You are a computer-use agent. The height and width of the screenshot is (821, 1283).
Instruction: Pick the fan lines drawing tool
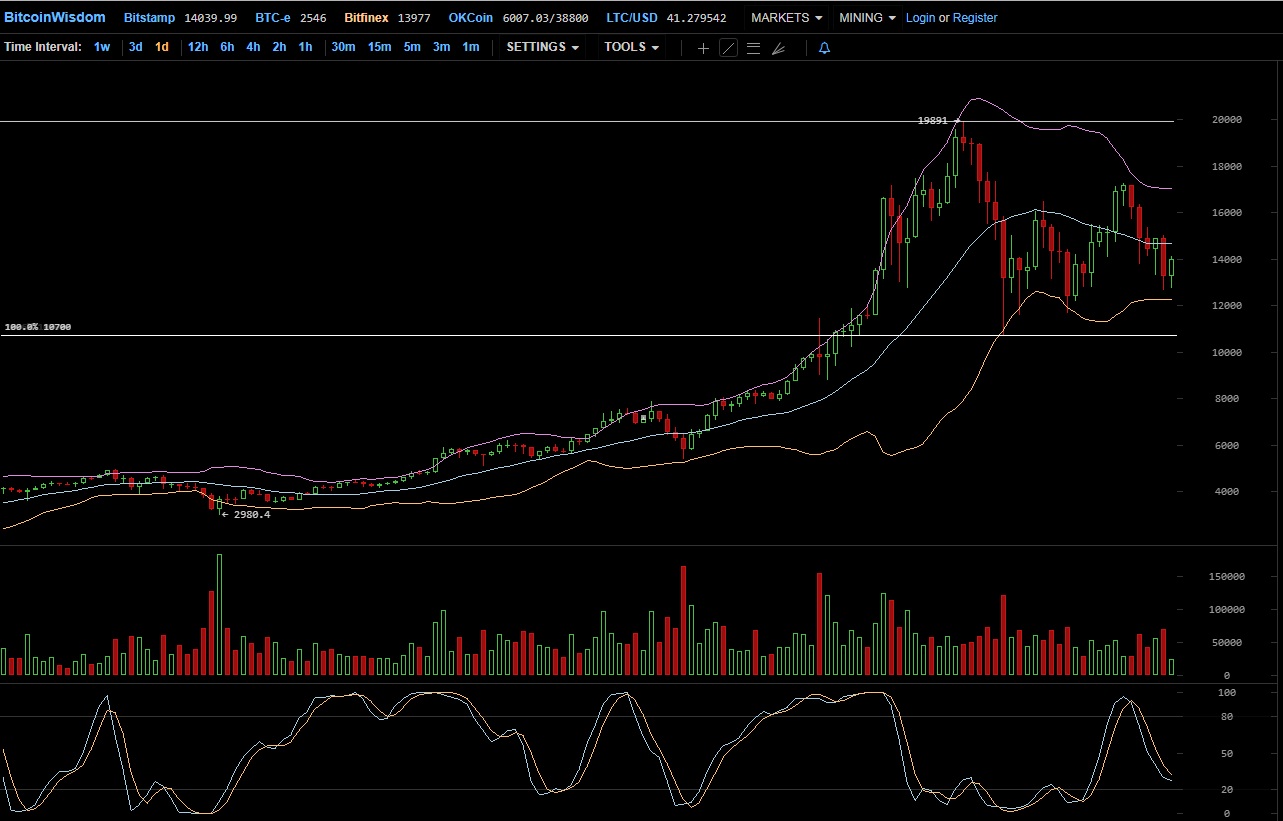[x=779, y=48]
